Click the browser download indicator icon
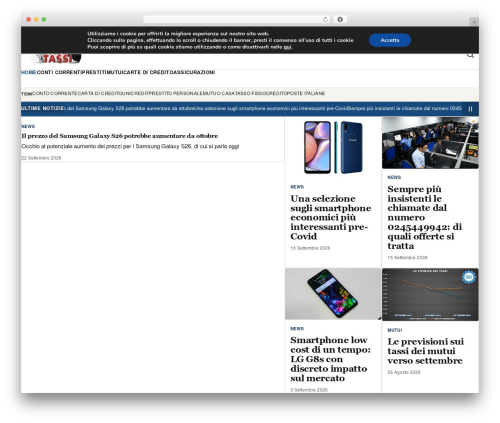This screenshot has width=500, height=423. tap(340, 20)
